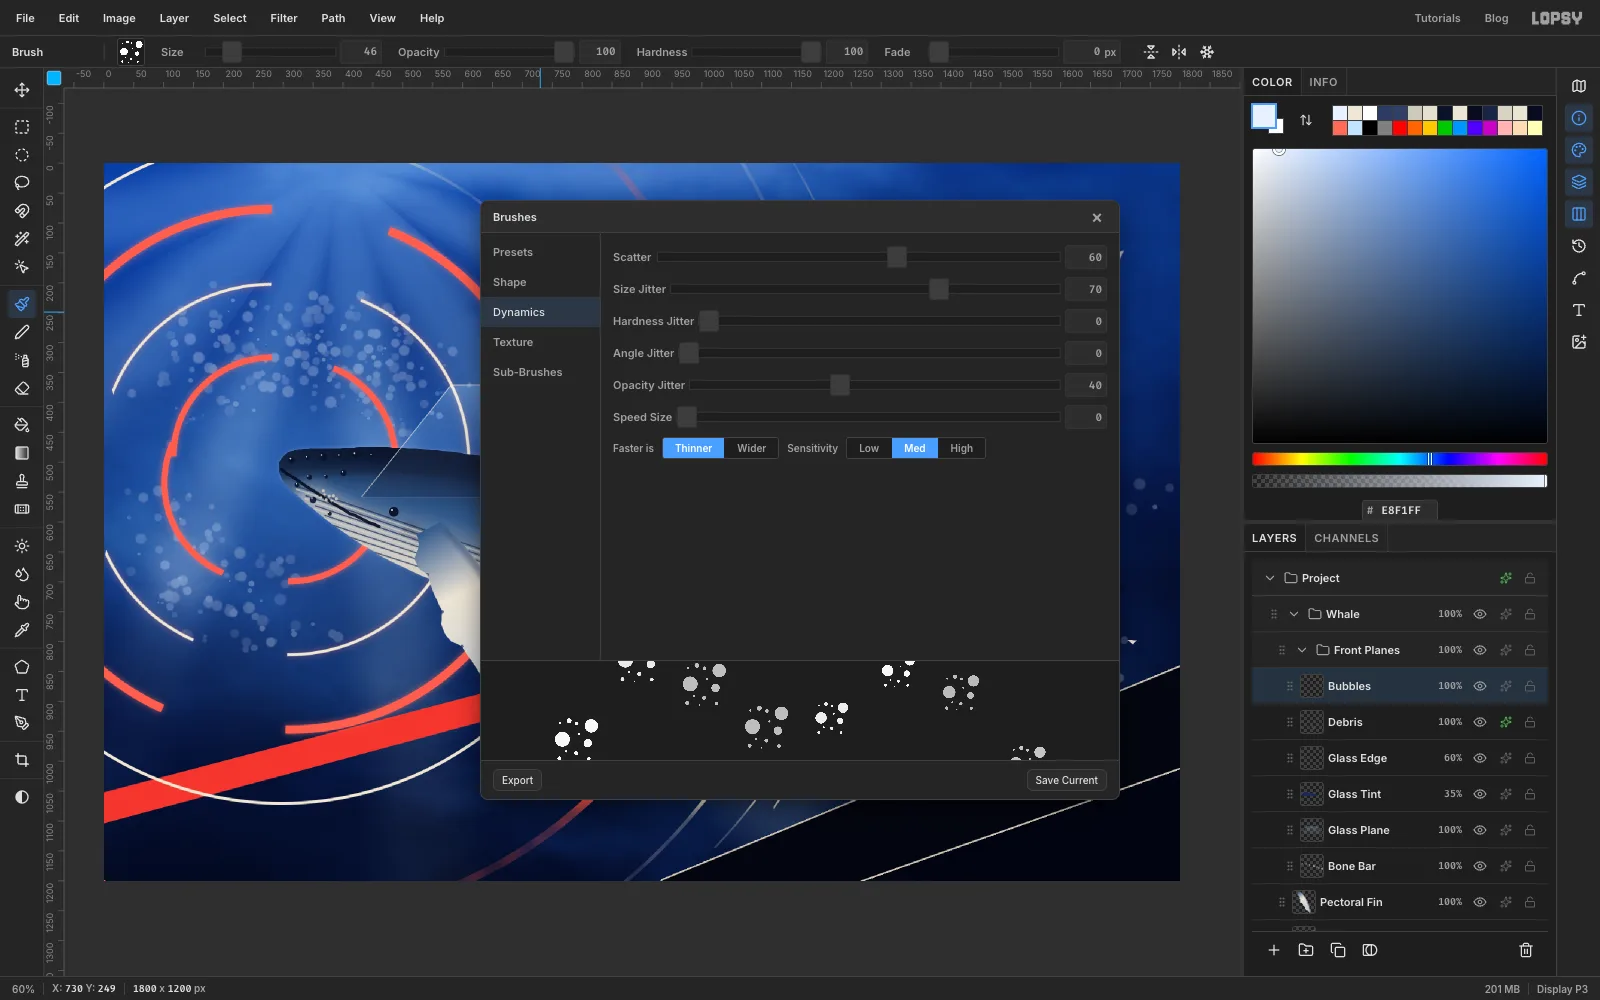Set Sensitivity to High
Screen dimensions: 1600x1000
tap(962, 448)
